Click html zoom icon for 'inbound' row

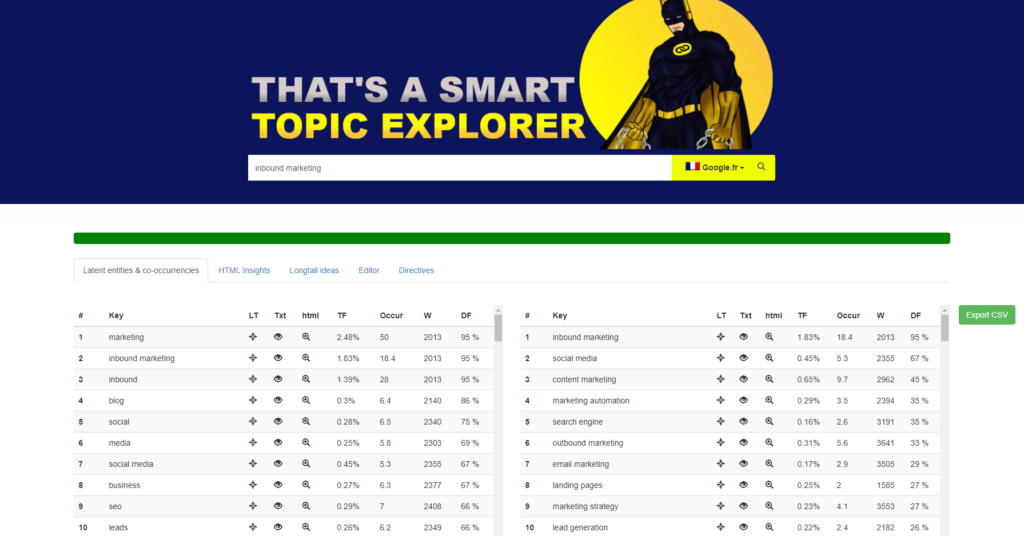[x=306, y=379]
